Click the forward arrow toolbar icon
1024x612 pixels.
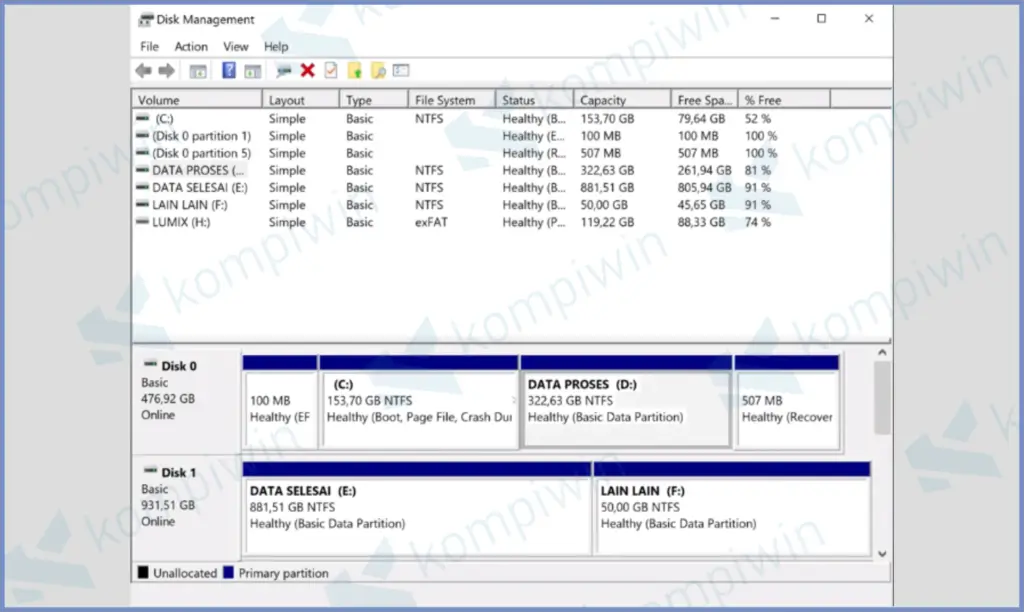point(166,70)
